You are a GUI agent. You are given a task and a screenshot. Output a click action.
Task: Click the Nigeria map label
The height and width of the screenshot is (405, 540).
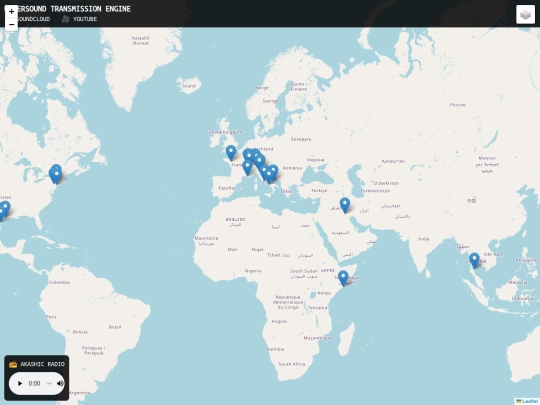[x=253, y=271]
